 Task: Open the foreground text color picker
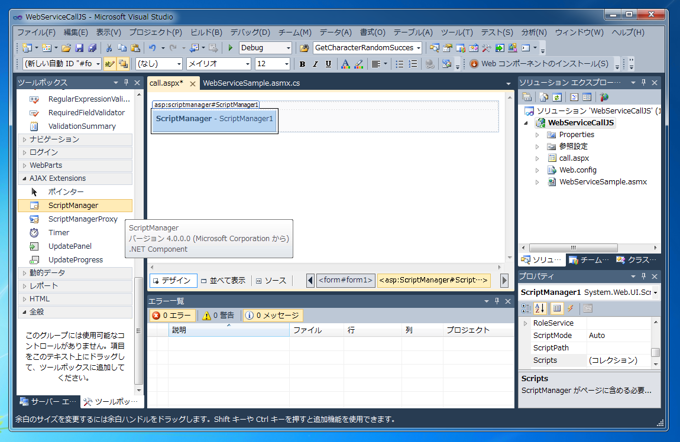[345, 64]
